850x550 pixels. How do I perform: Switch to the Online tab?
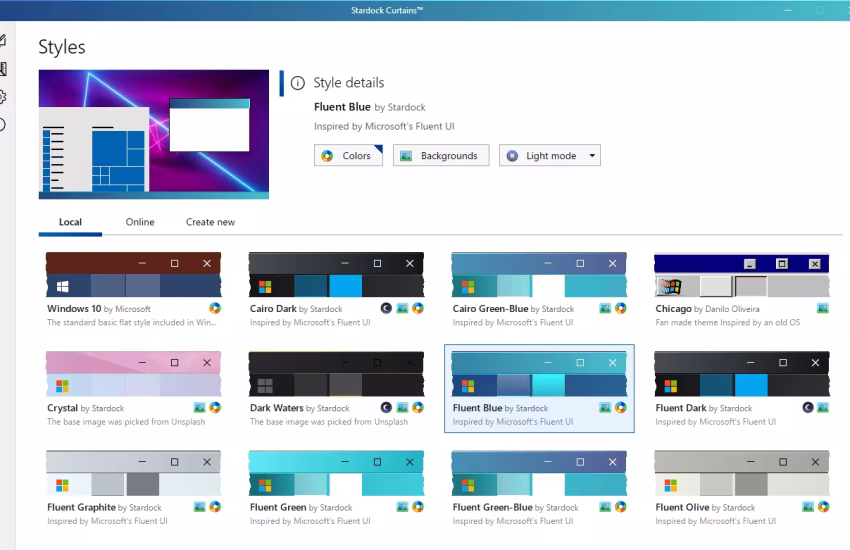(140, 222)
